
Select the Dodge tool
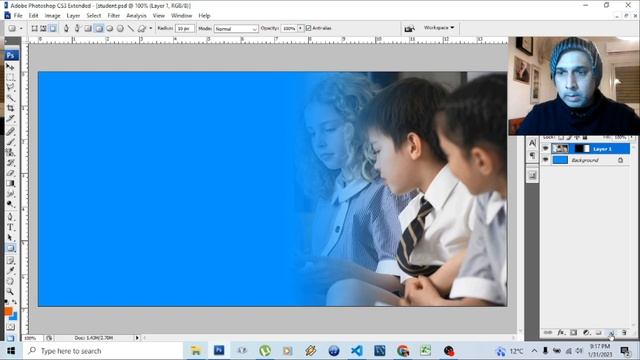10,204
